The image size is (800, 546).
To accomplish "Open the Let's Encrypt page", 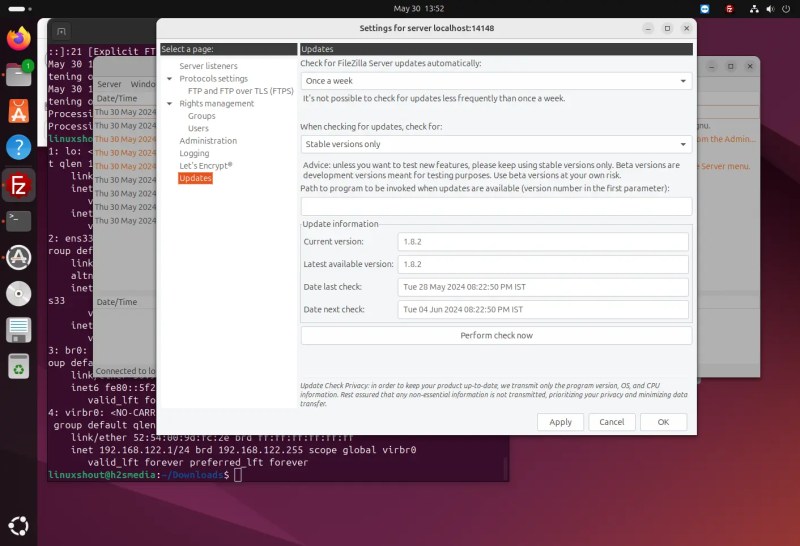I will click(x=206, y=166).
